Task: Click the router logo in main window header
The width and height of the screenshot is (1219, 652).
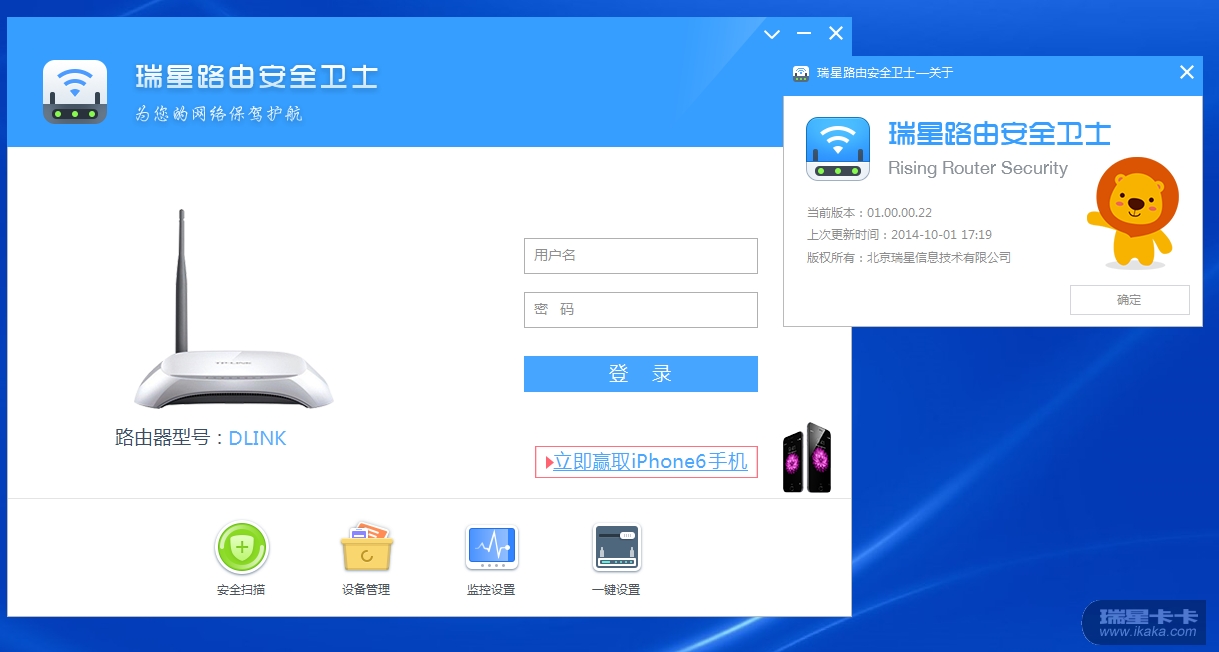Action: point(75,92)
